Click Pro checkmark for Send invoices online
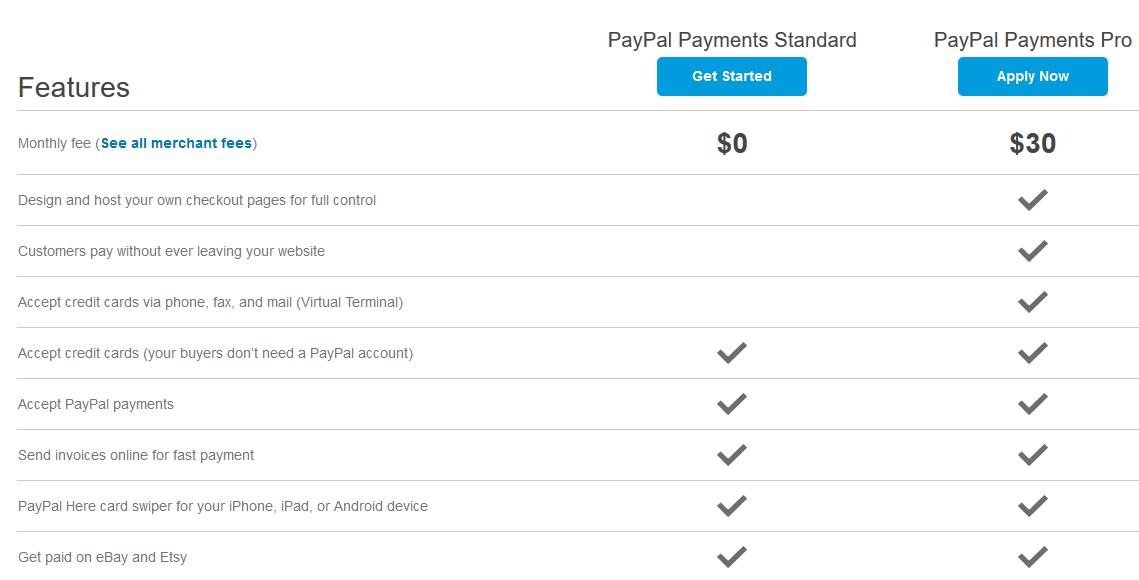This screenshot has width=1139, height=580. [x=1032, y=455]
